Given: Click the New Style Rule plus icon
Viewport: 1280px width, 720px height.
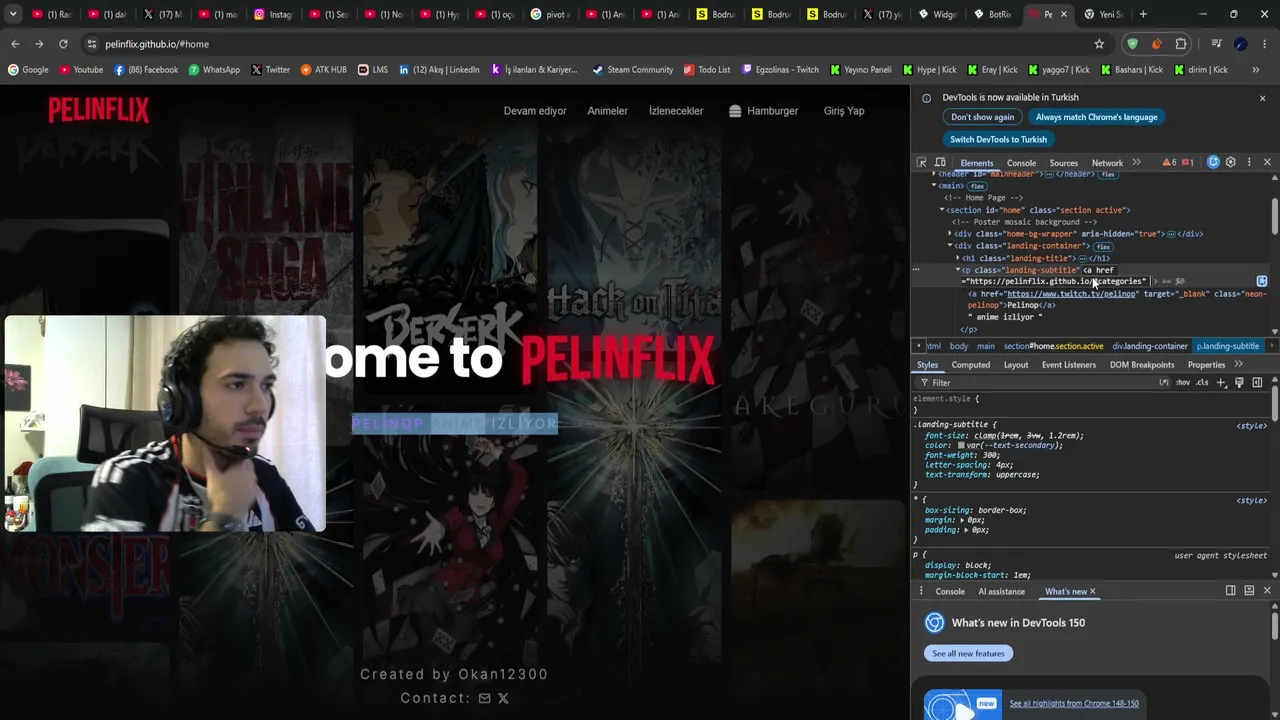Looking at the screenshot, I should click(x=1221, y=383).
